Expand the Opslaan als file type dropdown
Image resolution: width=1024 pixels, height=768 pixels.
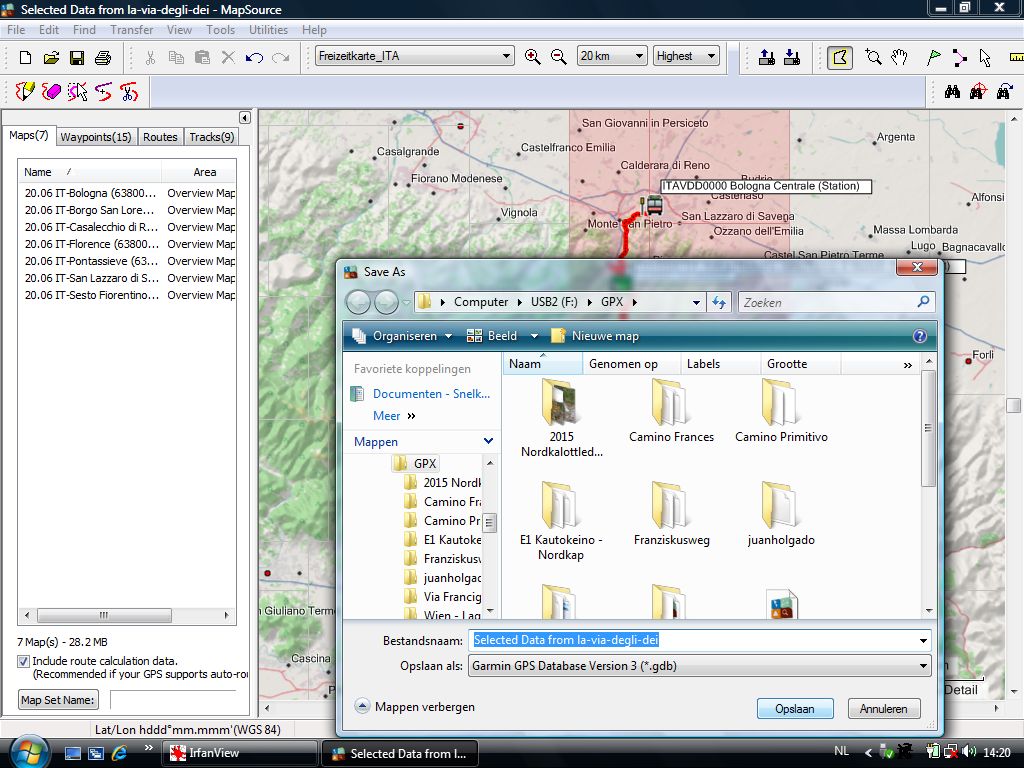click(923, 666)
